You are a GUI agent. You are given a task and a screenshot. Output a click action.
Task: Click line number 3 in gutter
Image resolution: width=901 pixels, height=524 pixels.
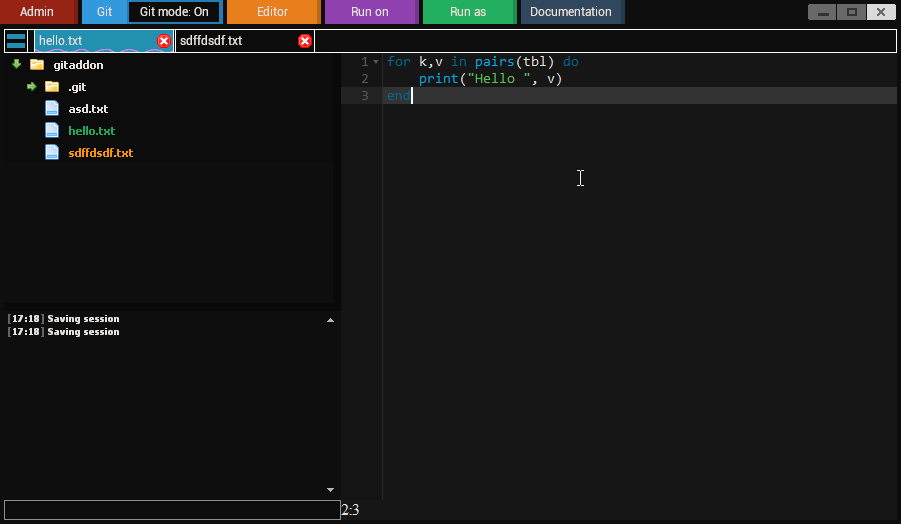365,95
